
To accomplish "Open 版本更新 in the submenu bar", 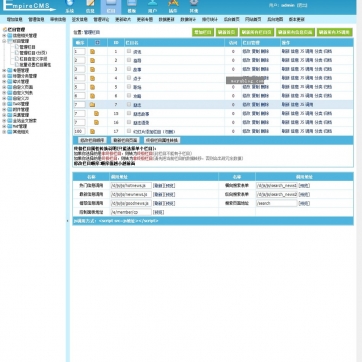I will coord(296,19).
